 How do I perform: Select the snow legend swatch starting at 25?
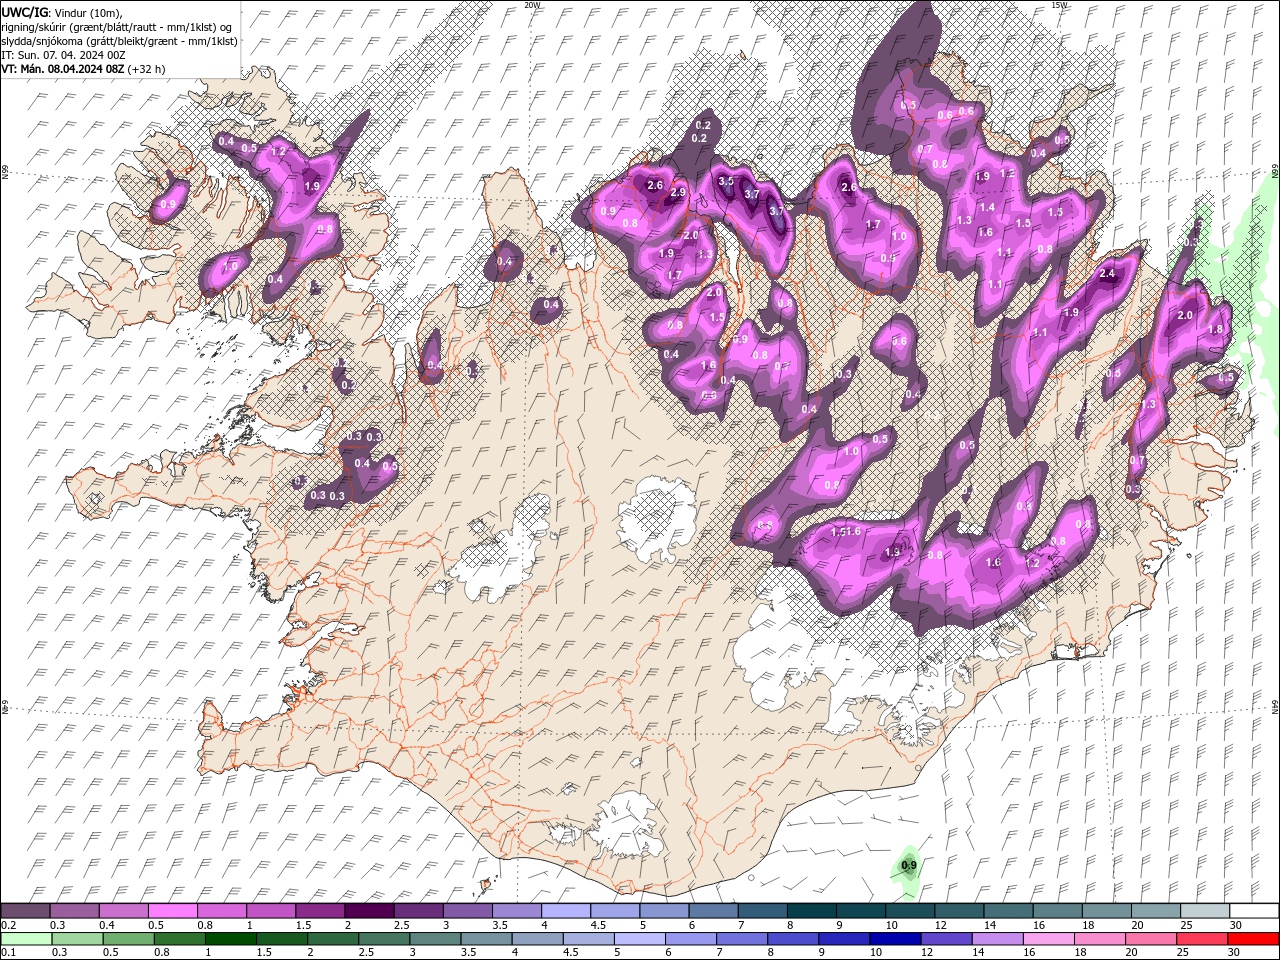1203,911
